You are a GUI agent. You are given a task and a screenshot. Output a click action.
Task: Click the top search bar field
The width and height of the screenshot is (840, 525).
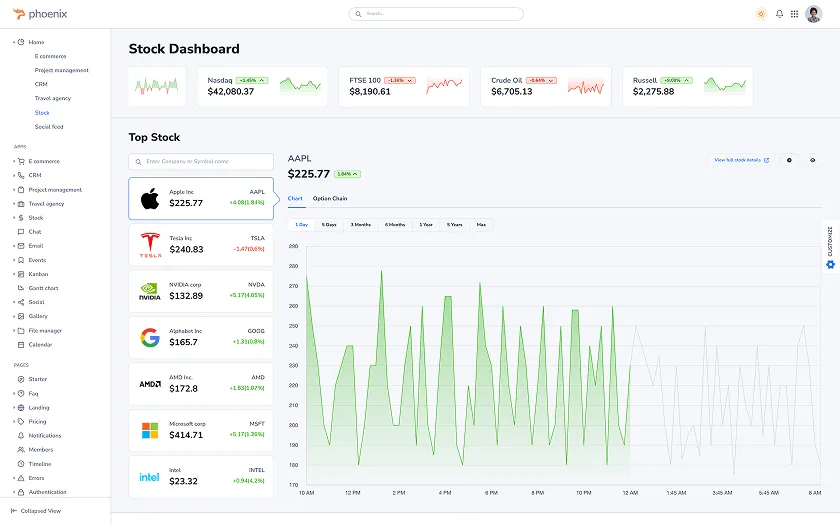436,14
